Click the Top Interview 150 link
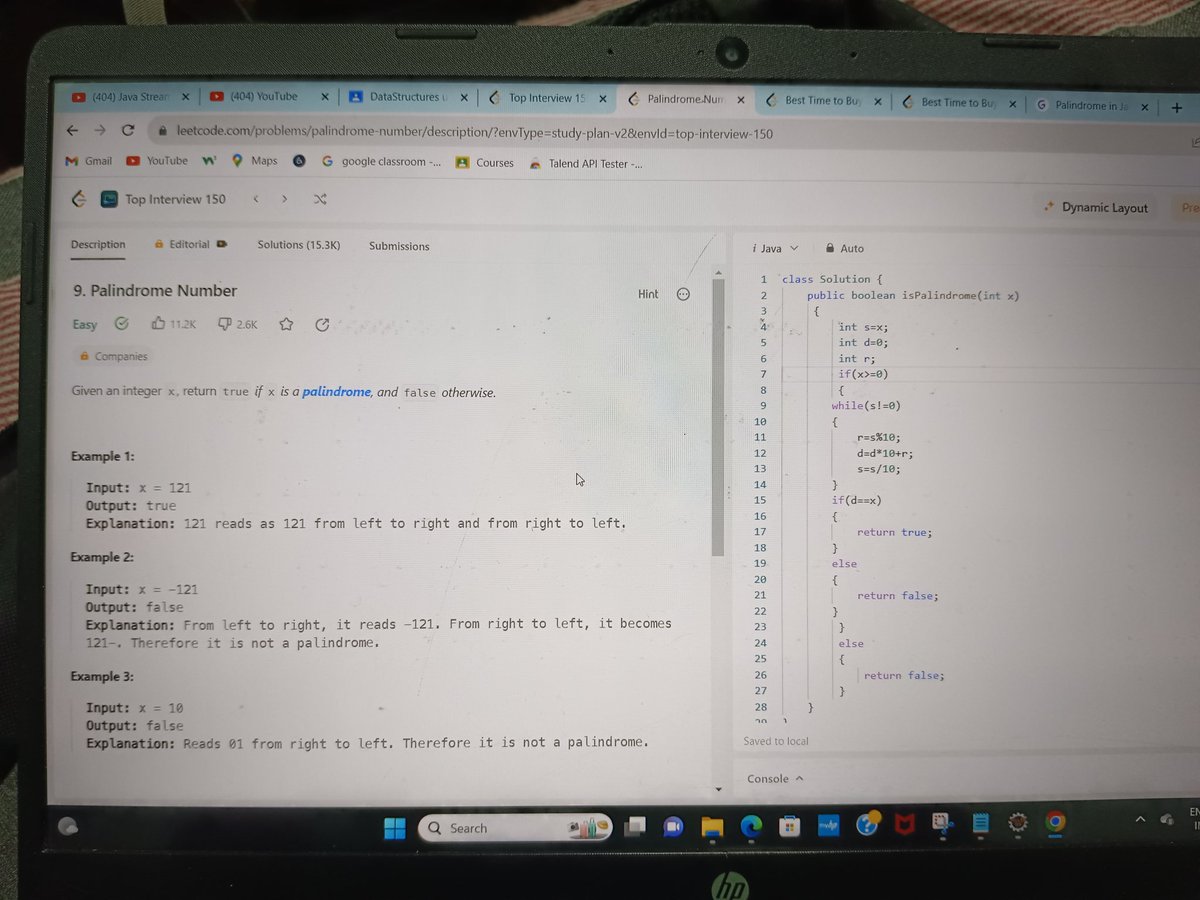Image resolution: width=1200 pixels, height=900 pixels. tap(175, 199)
